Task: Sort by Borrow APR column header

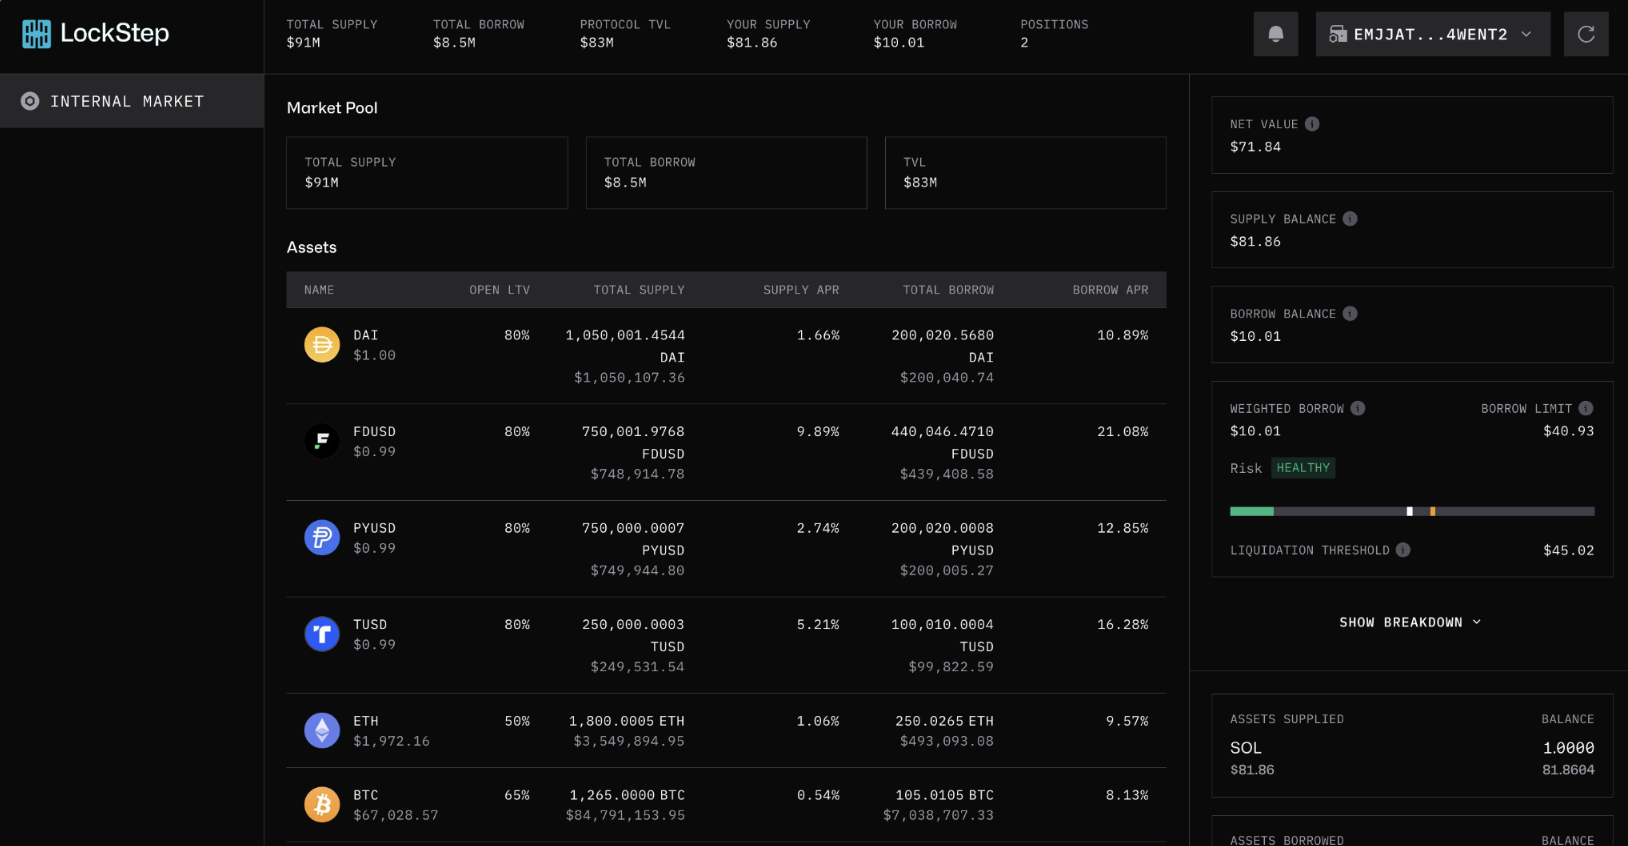Action: click(x=1110, y=290)
